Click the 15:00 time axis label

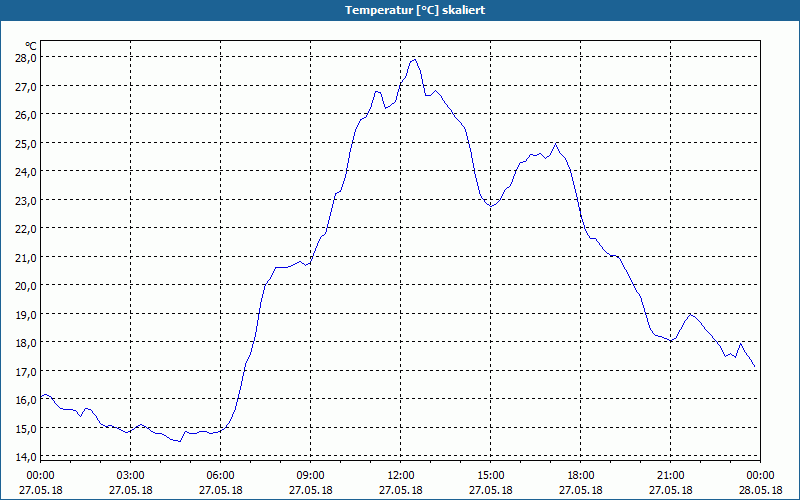[491, 476]
